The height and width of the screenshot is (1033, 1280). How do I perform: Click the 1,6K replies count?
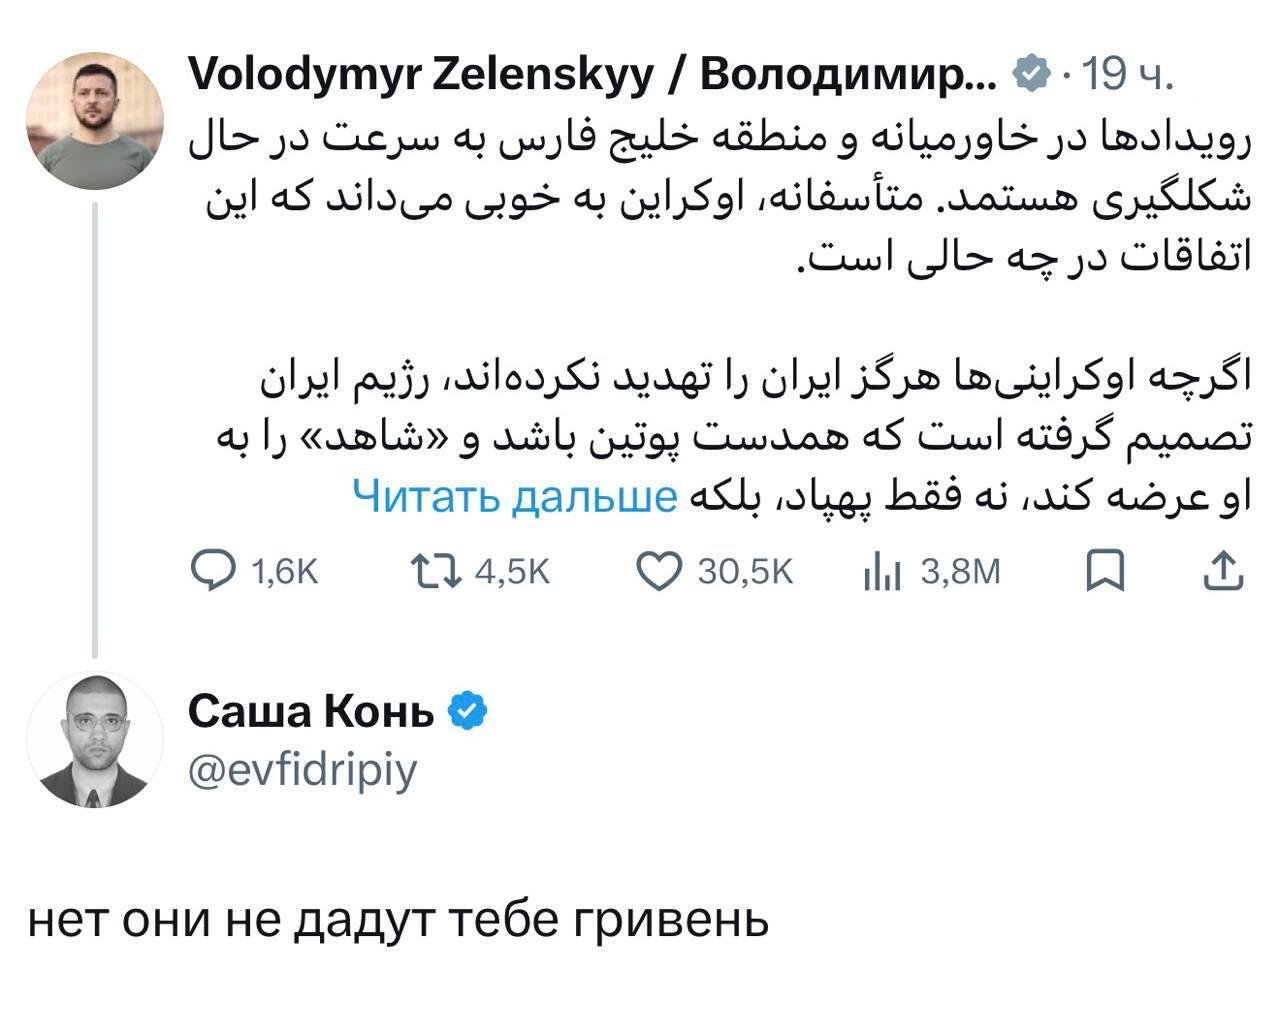[284, 571]
